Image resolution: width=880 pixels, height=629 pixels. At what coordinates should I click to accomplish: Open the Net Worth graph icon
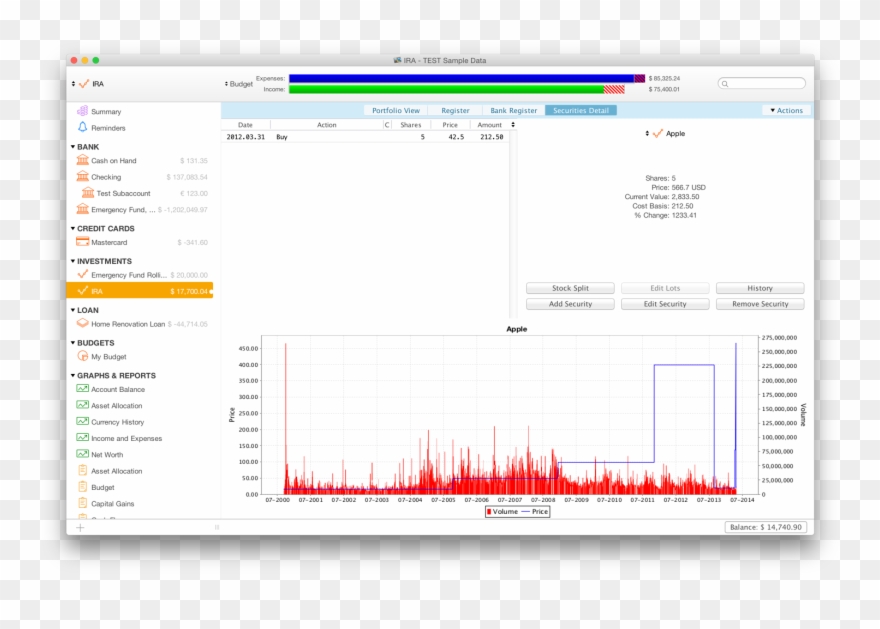click(83, 454)
